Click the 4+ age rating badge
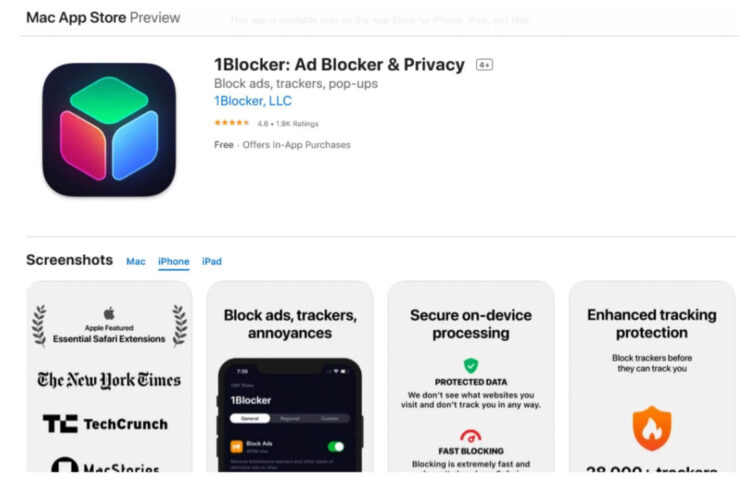This screenshot has width=740, height=477. [x=484, y=65]
